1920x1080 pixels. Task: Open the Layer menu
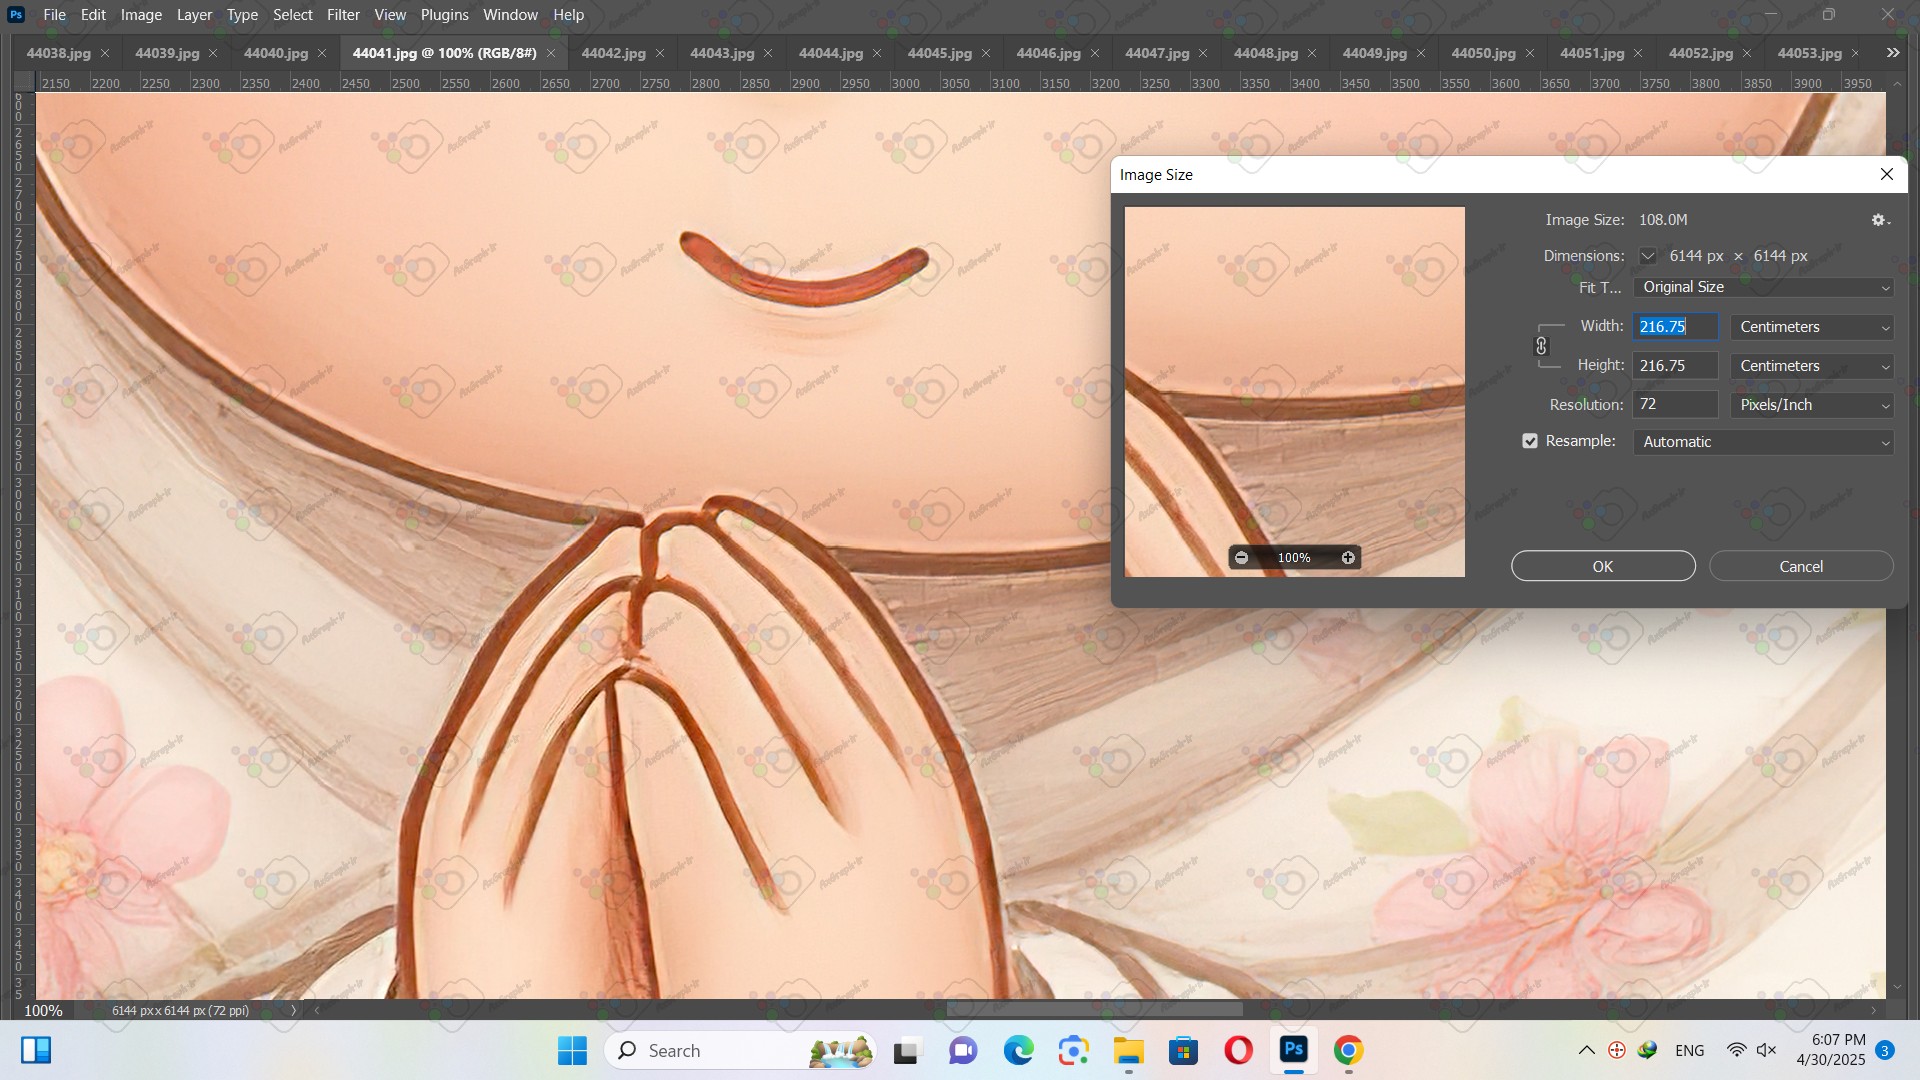click(x=194, y=15)
